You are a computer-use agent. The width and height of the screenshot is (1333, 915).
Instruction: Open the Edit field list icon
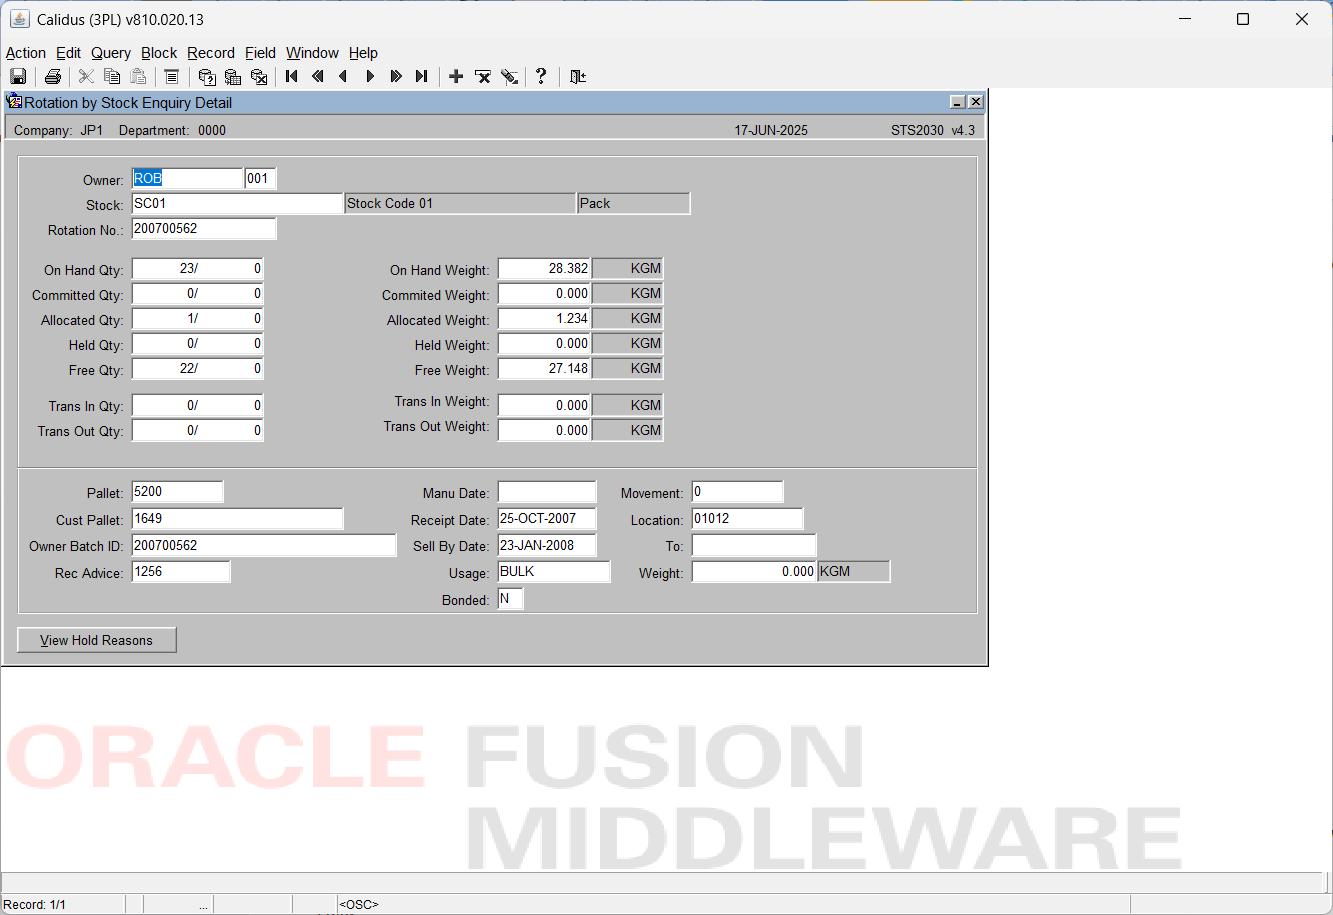171,76
